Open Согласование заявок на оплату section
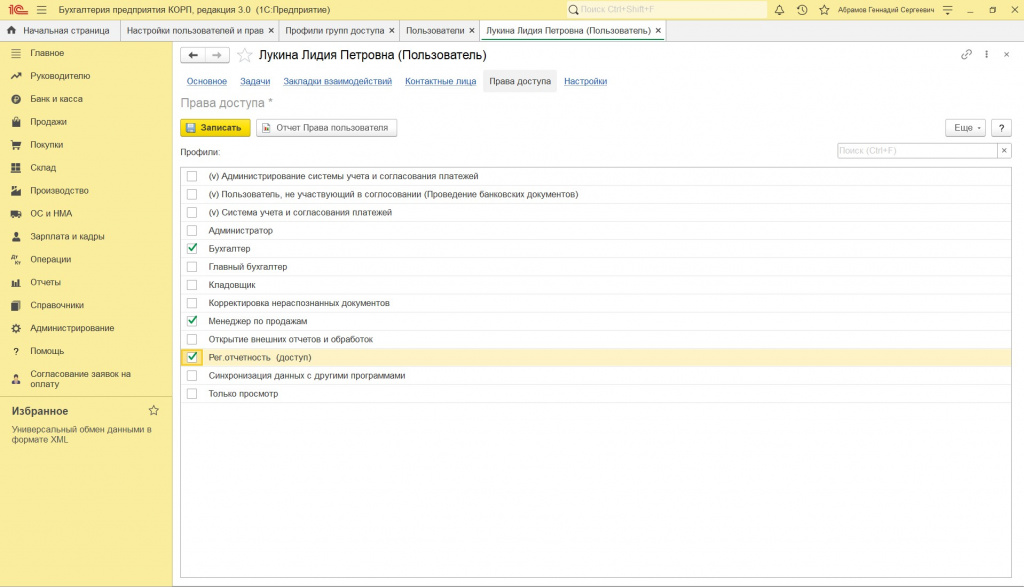This screenshot has height=587, width=1024. (x=80, y=379)
